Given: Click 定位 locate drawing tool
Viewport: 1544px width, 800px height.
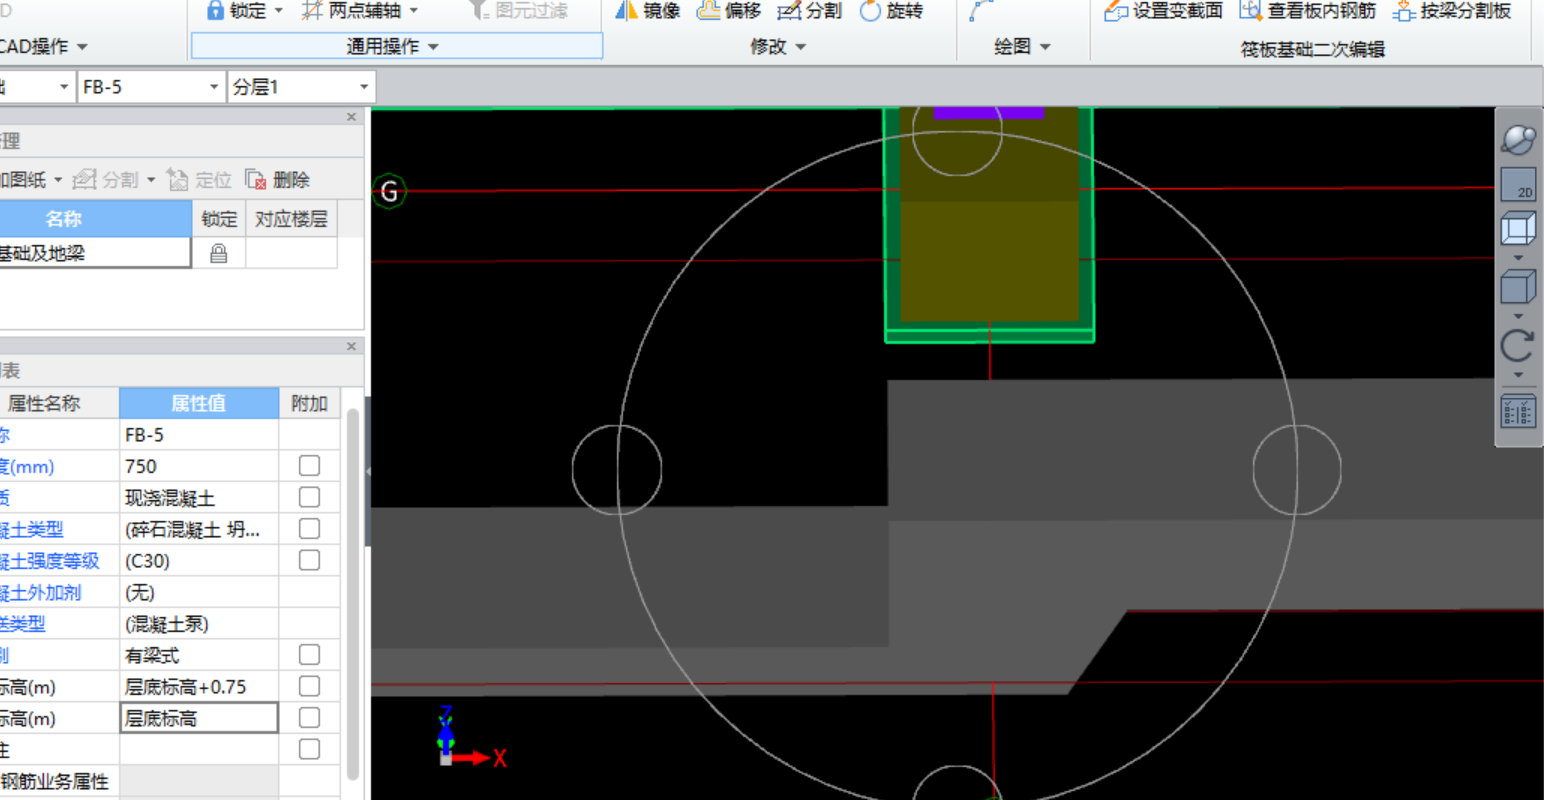Looking at the screenshot, I should pos(199,180).
